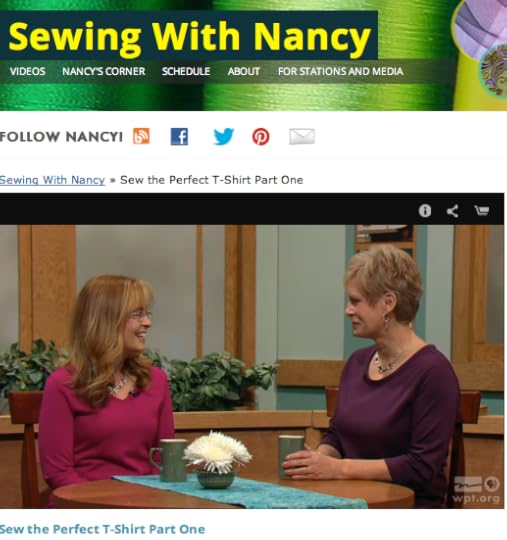Open For Stations and Media
The image size is (507, 540).
(x=340, y=71)
